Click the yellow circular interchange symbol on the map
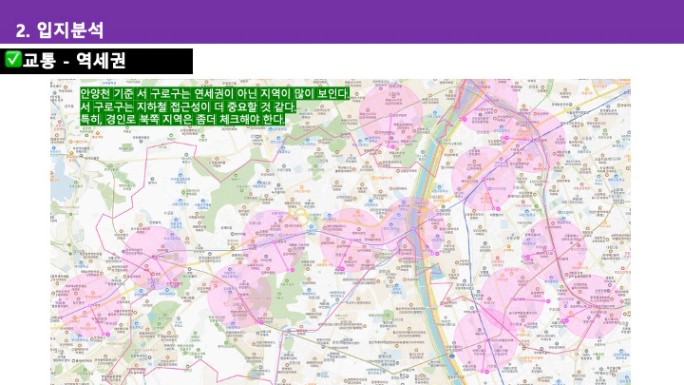 pos(301,214)
